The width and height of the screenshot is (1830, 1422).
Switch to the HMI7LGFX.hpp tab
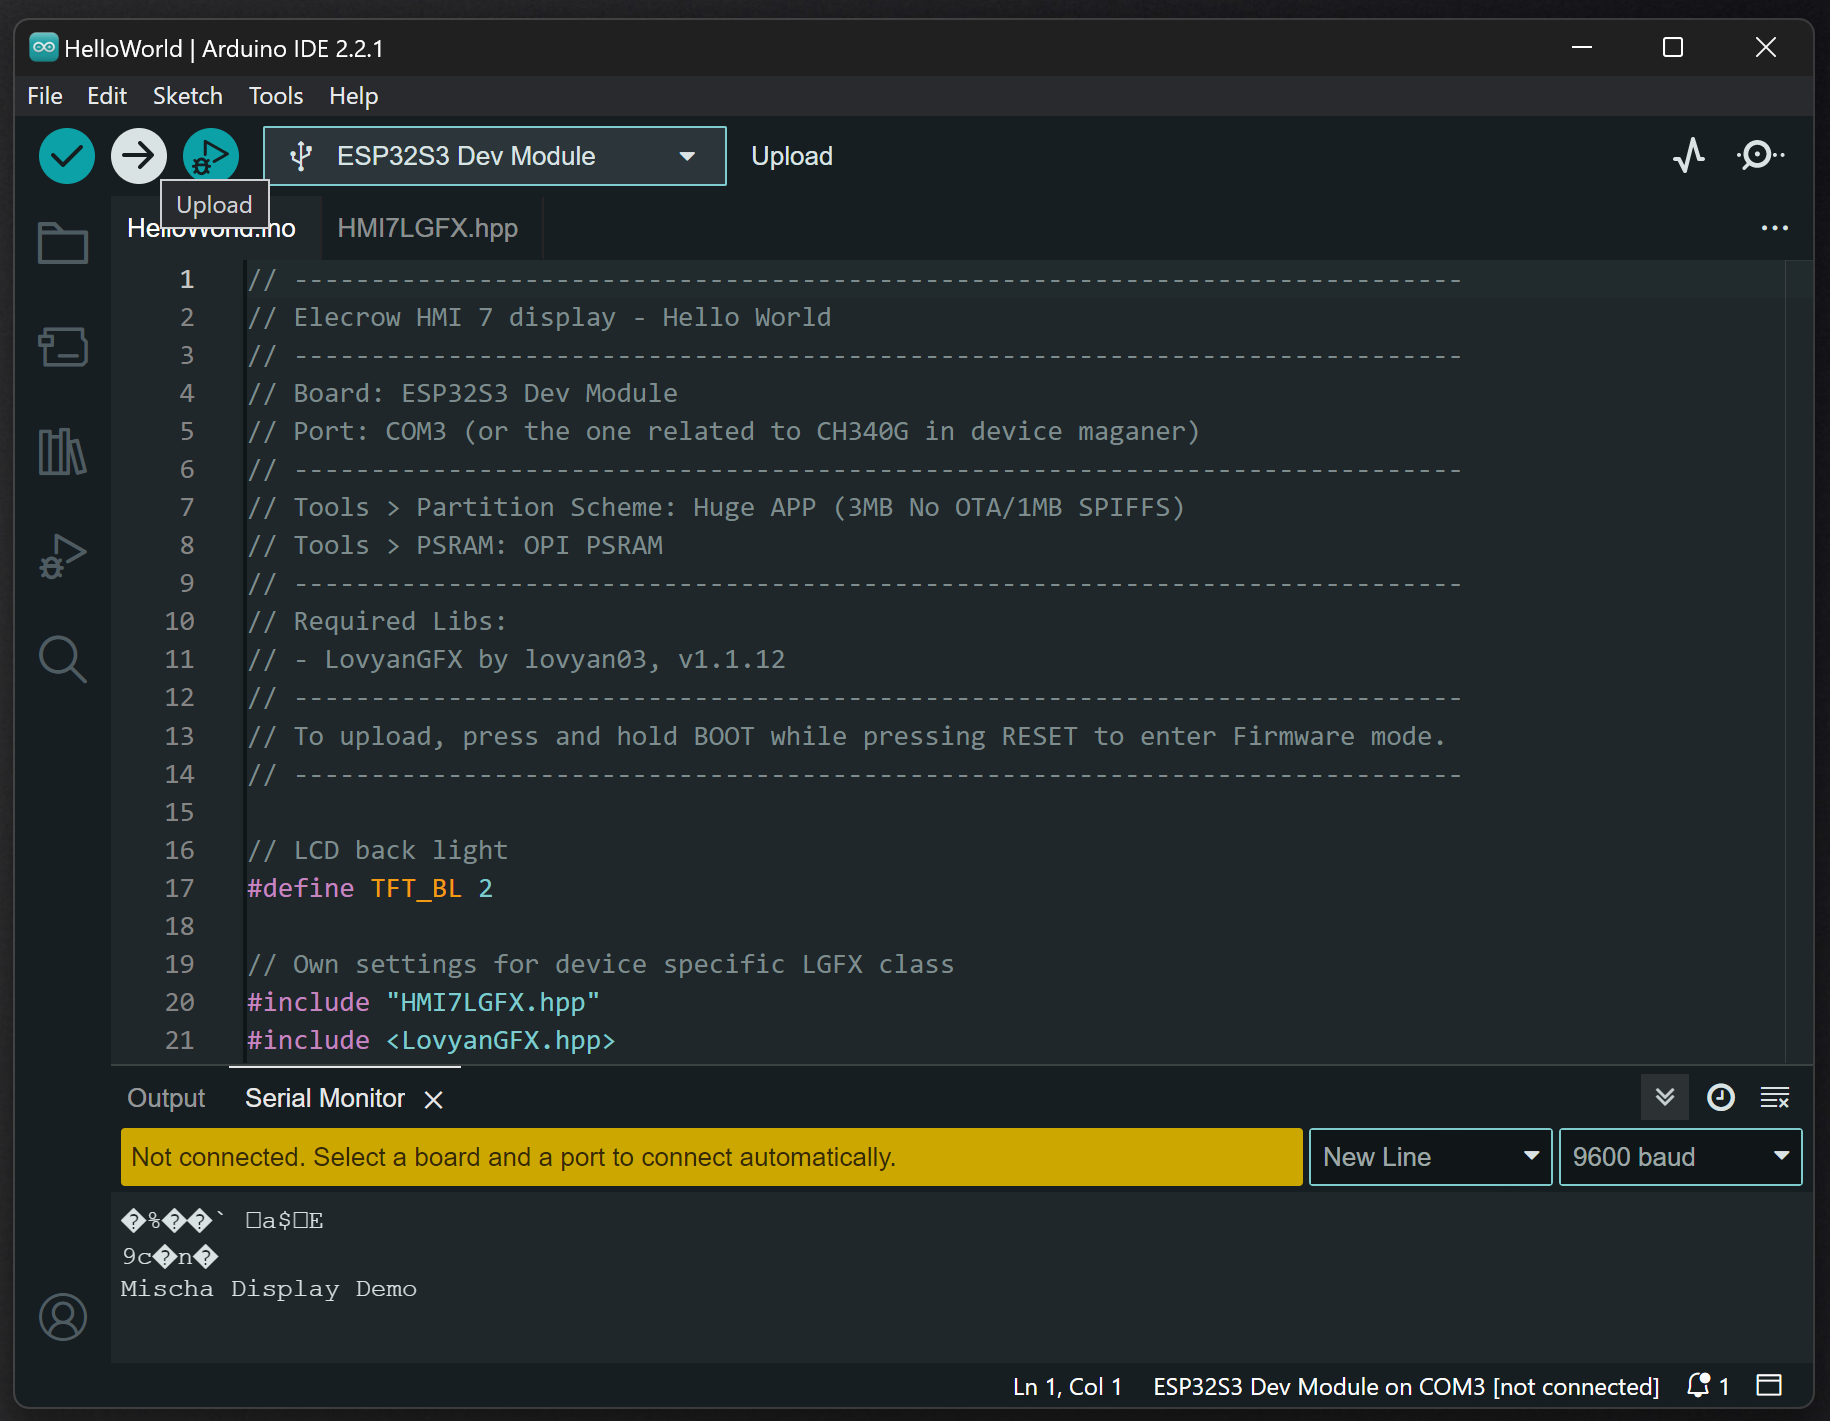pyautogui.click(x=428, y=228)
